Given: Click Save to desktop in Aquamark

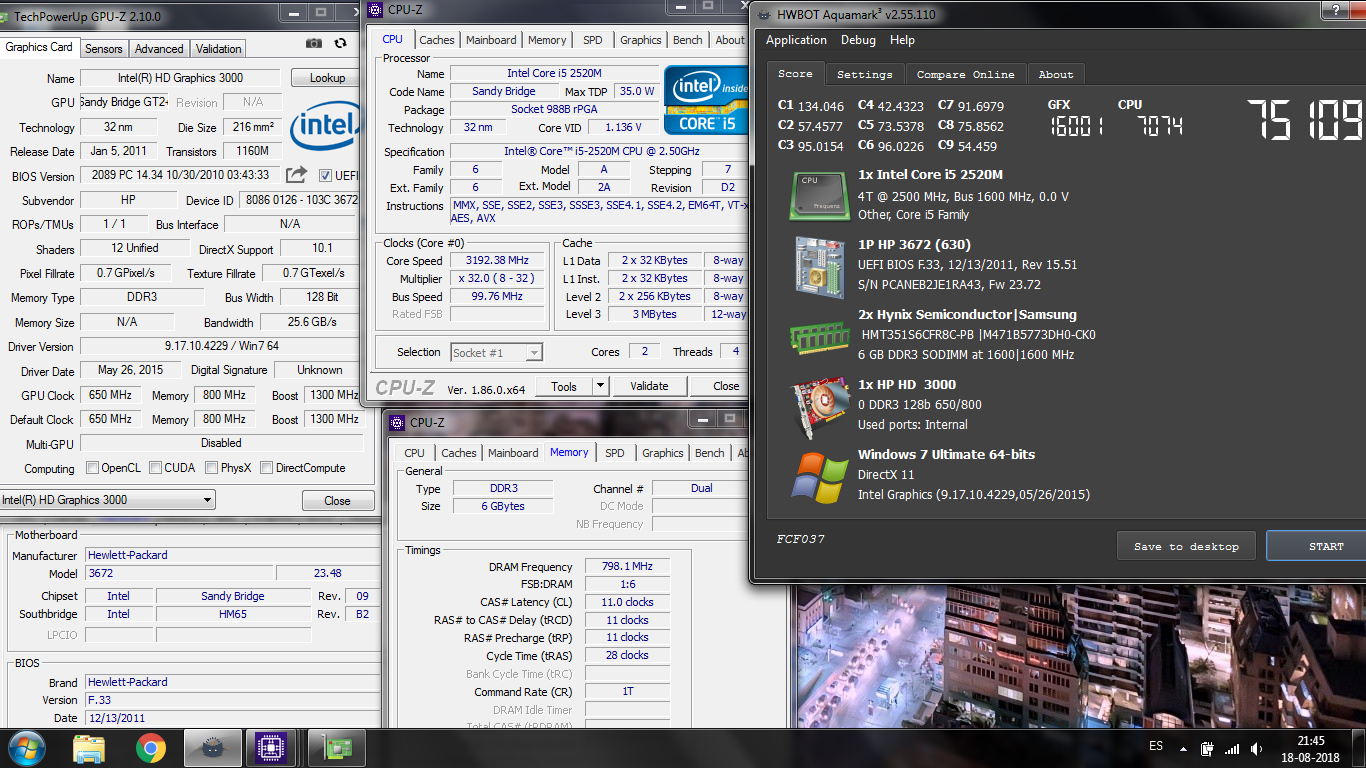Looking at the screenshot, I should pyautogui.click(x=1186, y=546).
